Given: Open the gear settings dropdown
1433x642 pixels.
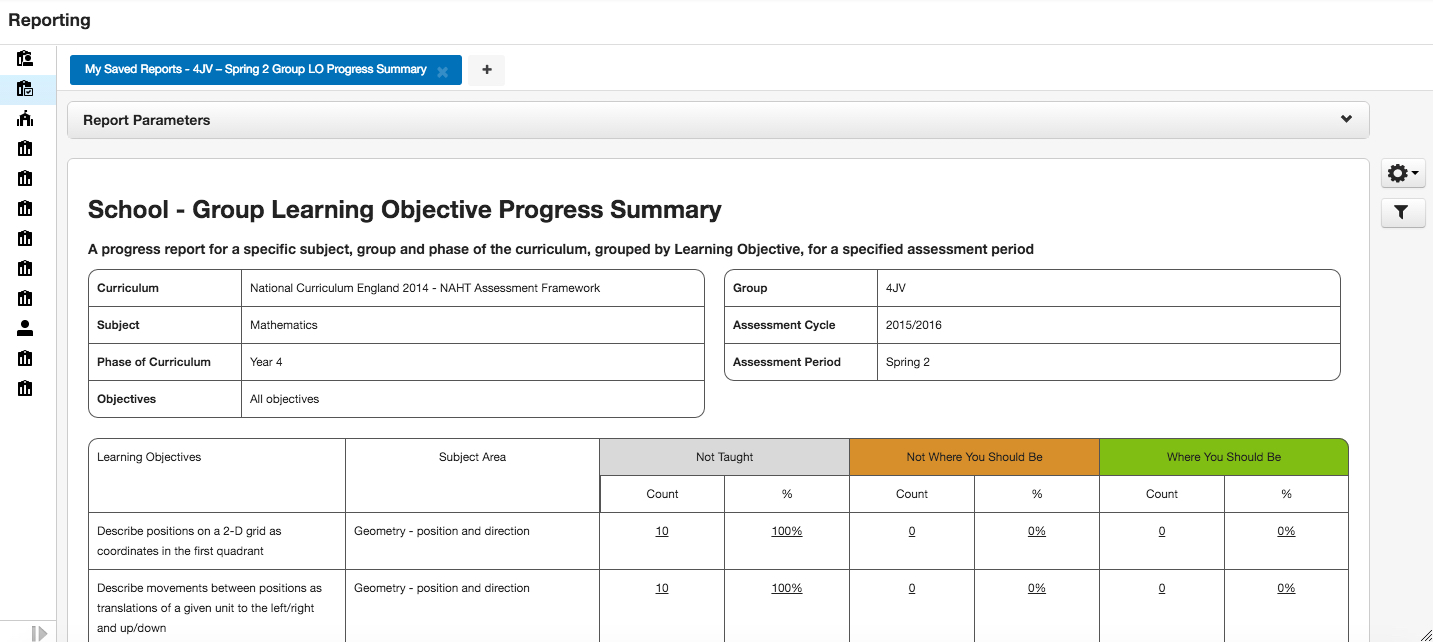Looking at the screenshot, I should pyautogui.click(x=1403, y=173).
